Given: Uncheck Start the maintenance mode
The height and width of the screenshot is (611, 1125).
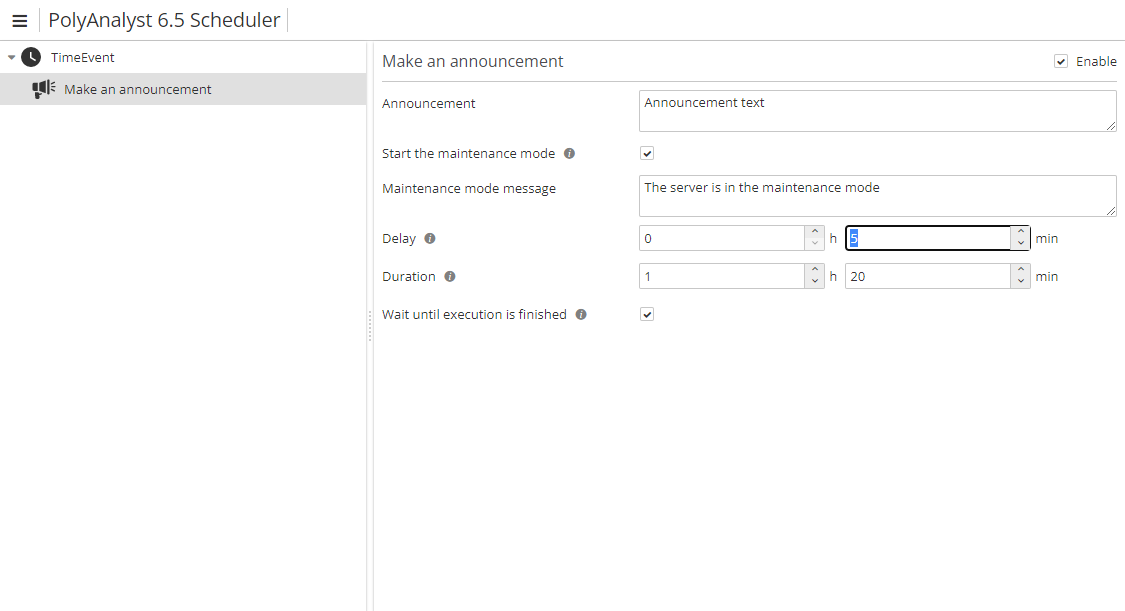Looking at the screenshot, I should (647, 154).
